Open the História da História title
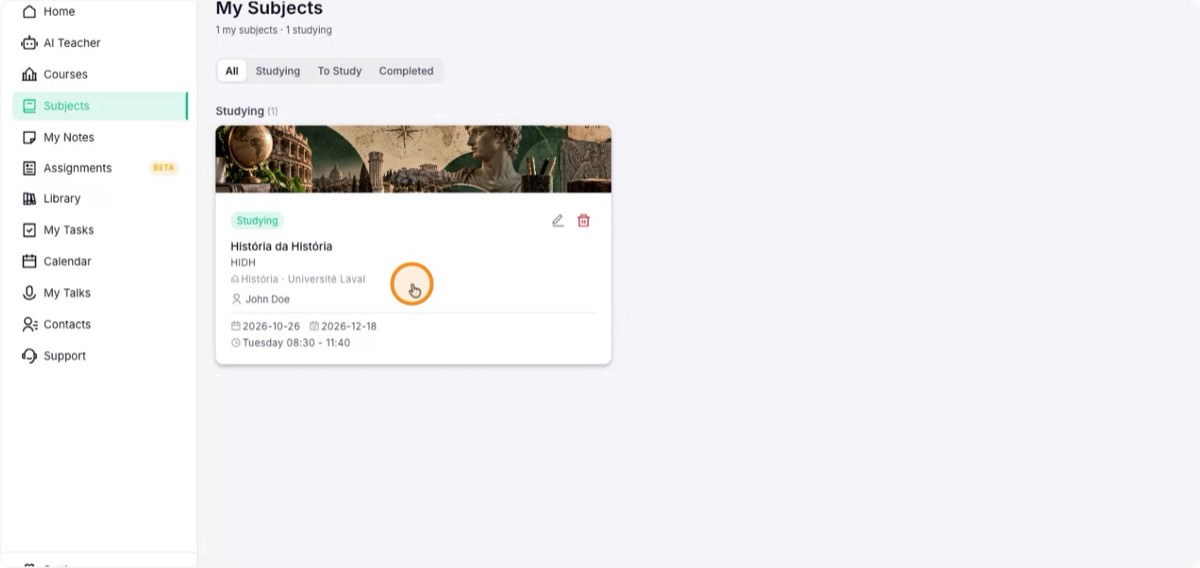 (x=281, y=246)
